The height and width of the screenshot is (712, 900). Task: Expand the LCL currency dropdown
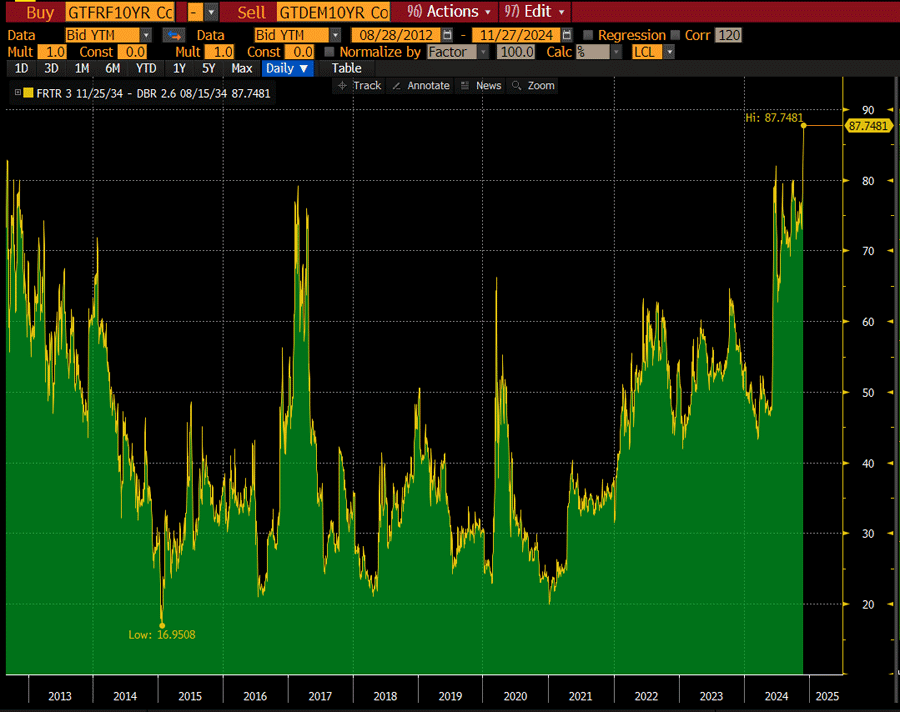click(x=654, y=52)
